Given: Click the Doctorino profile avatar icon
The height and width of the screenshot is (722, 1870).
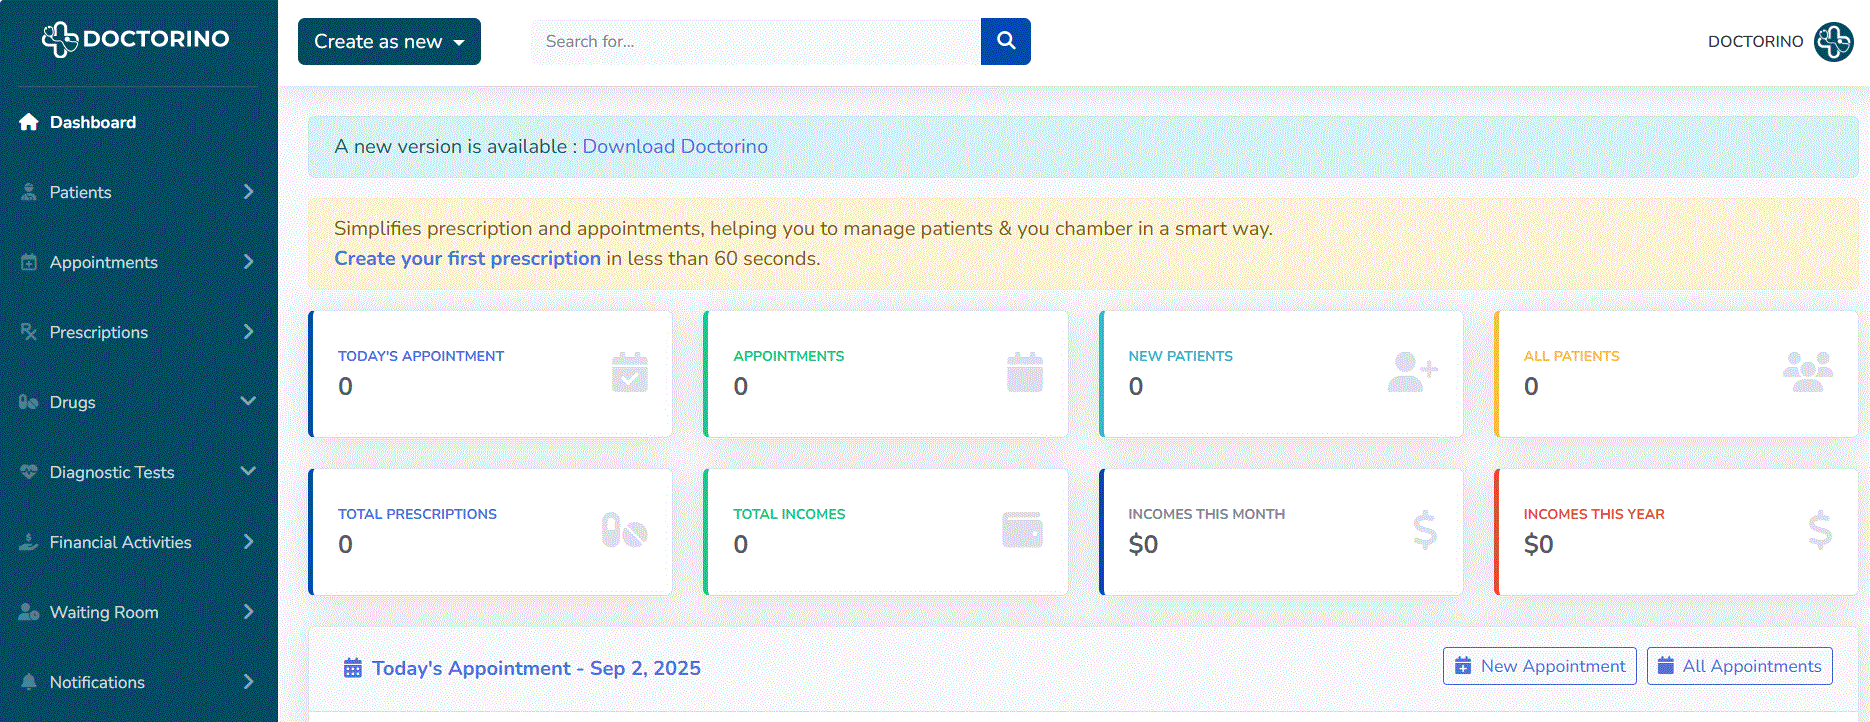Looking at the screenshot, I should tap(1833, 42).
